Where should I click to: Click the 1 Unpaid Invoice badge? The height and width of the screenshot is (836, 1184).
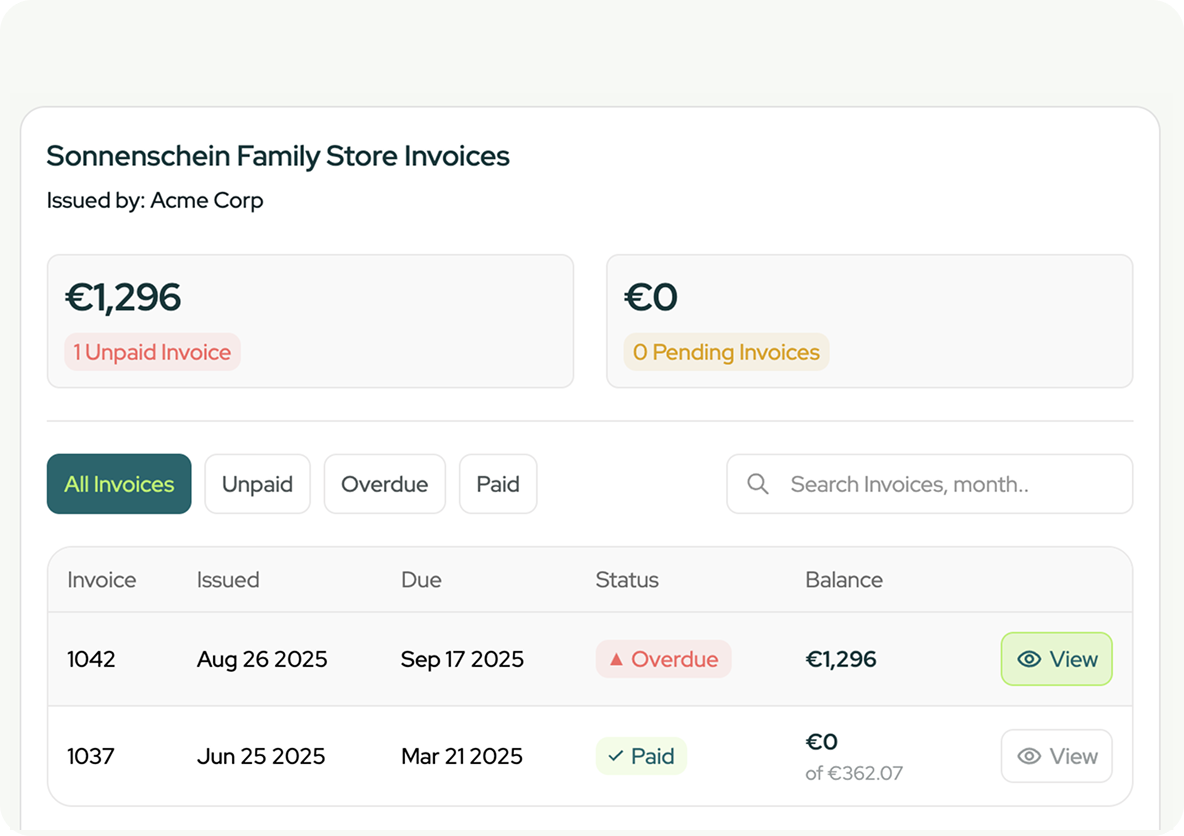click(x=152, y=352)
